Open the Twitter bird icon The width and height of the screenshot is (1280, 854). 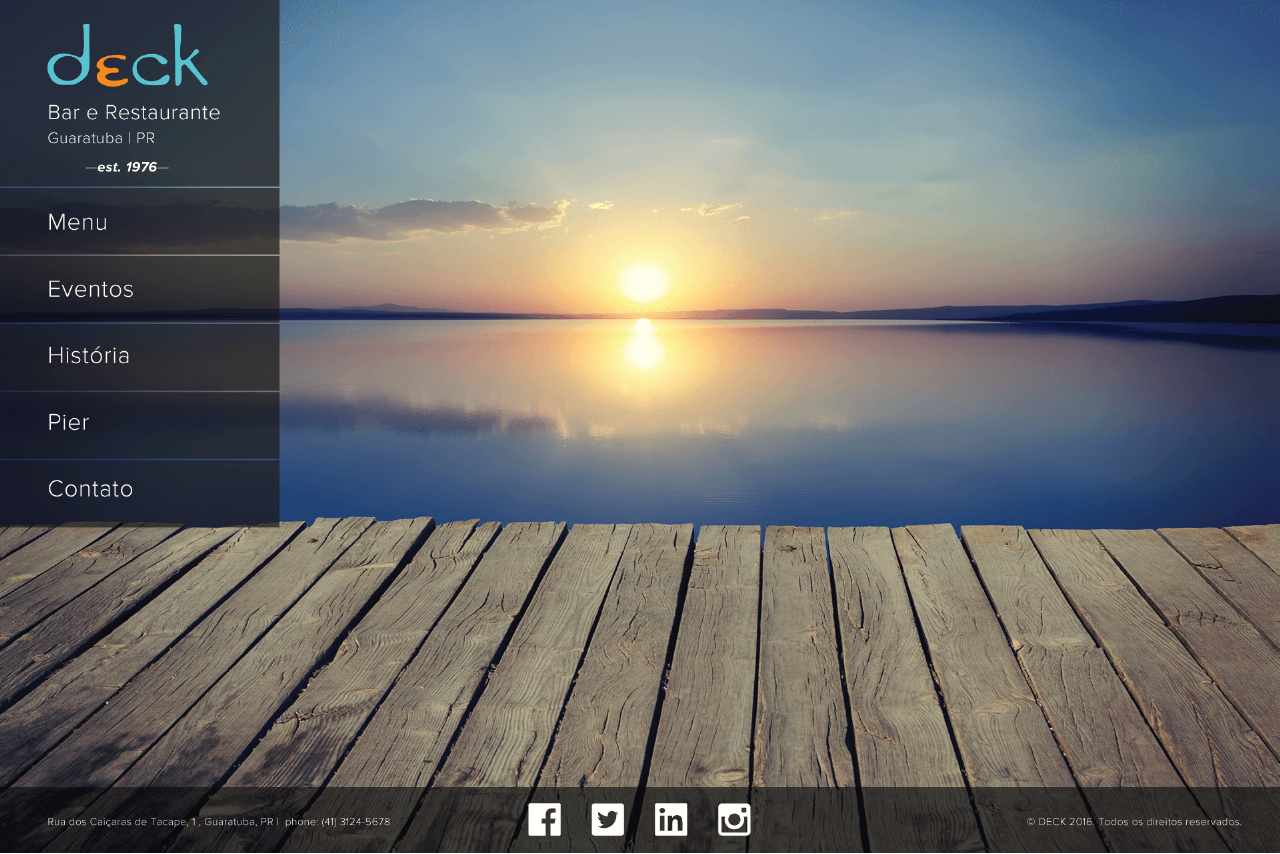[x=607, y=820]
